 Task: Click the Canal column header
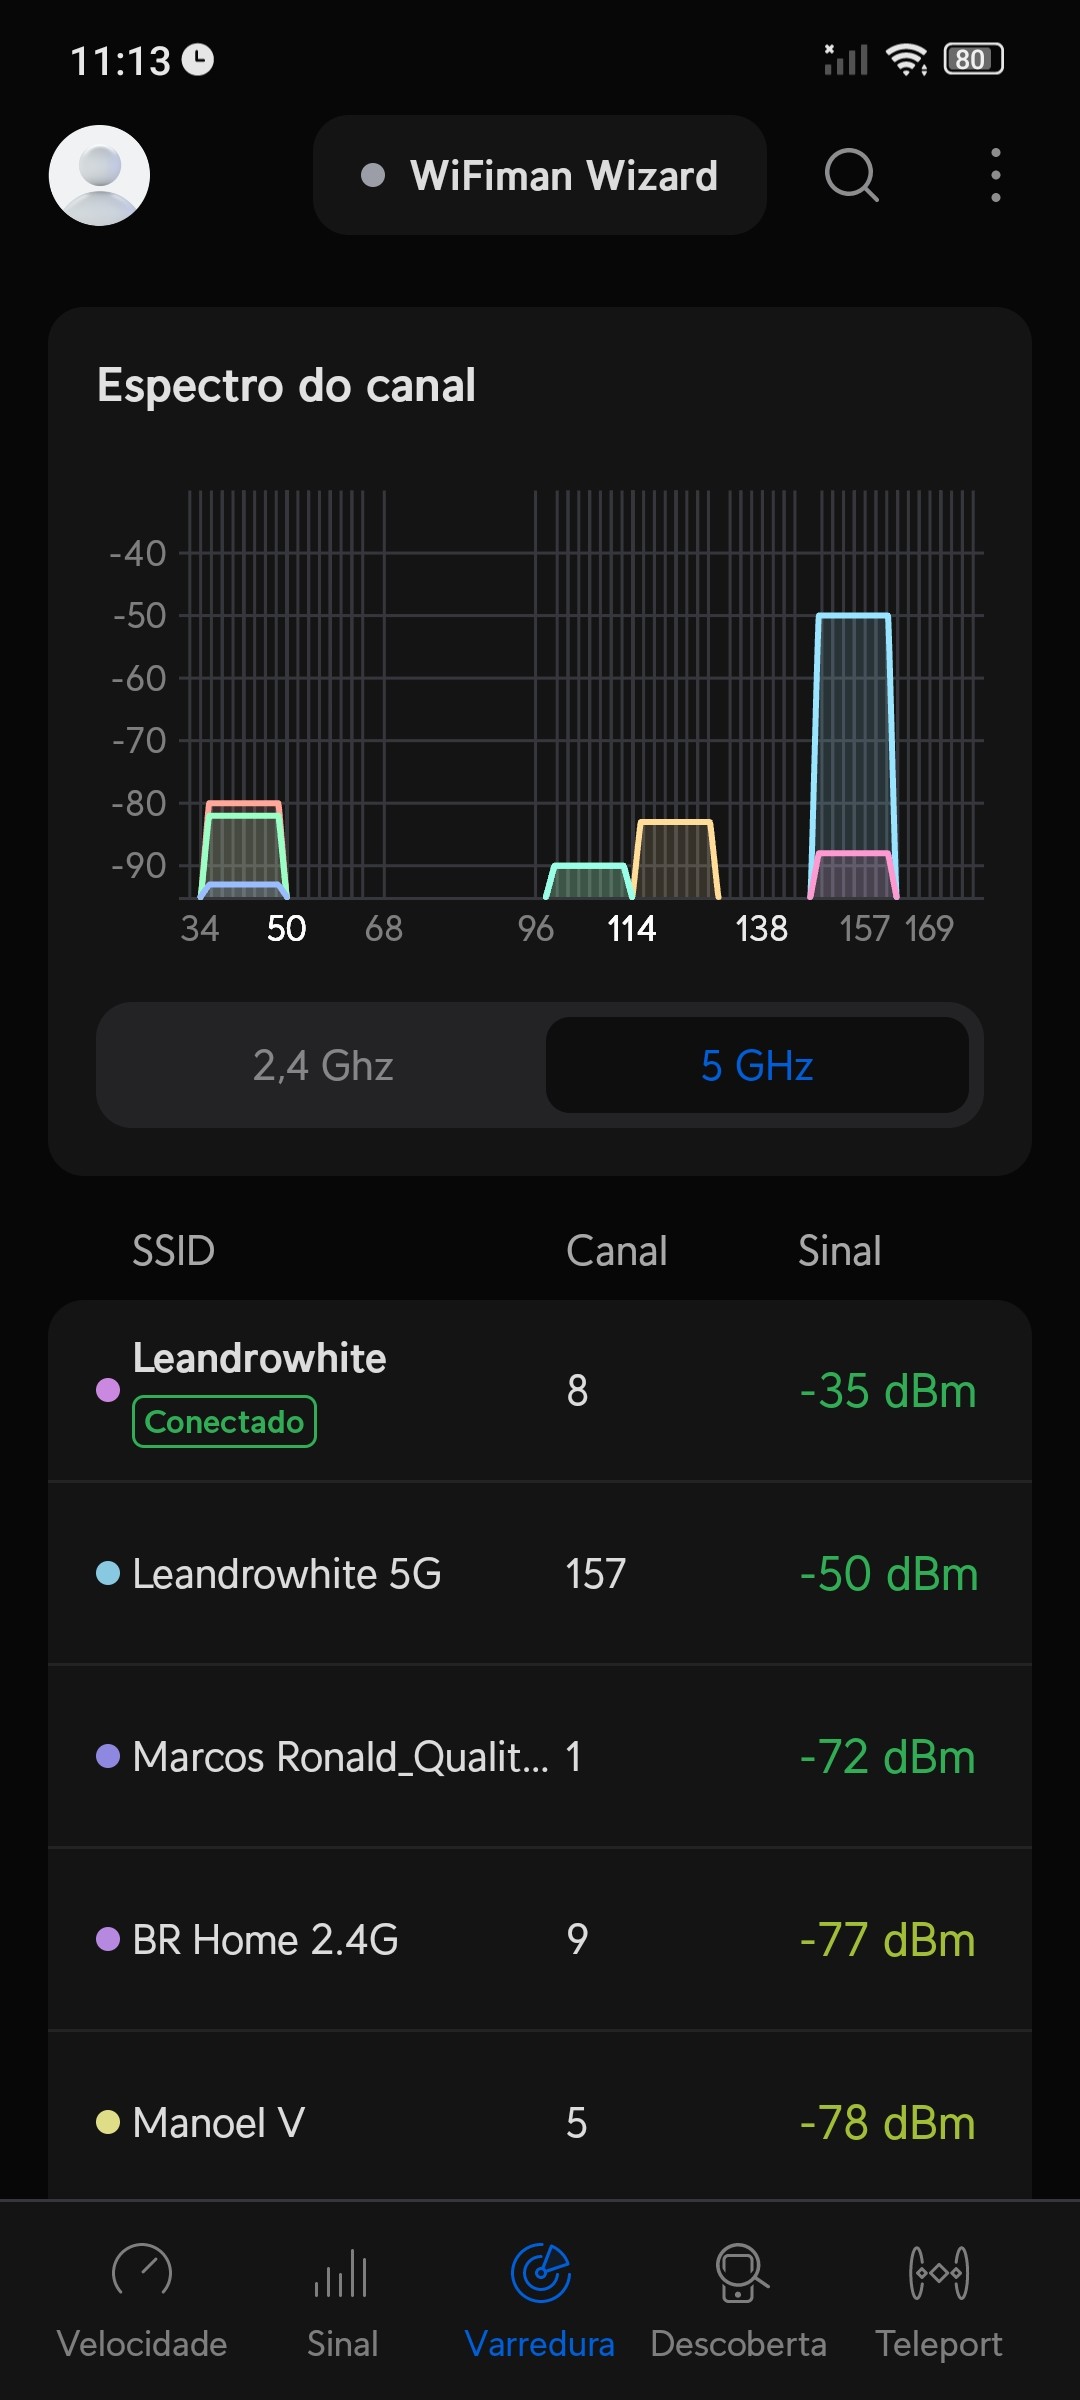coord(616,1250)
